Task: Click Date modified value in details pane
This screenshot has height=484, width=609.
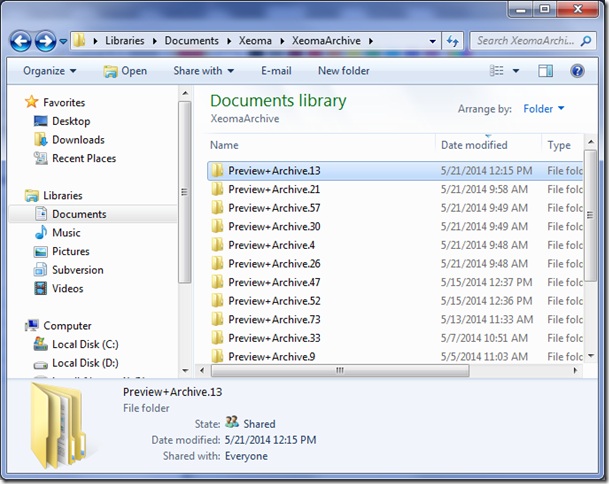Action: click(x=270, y=440)
